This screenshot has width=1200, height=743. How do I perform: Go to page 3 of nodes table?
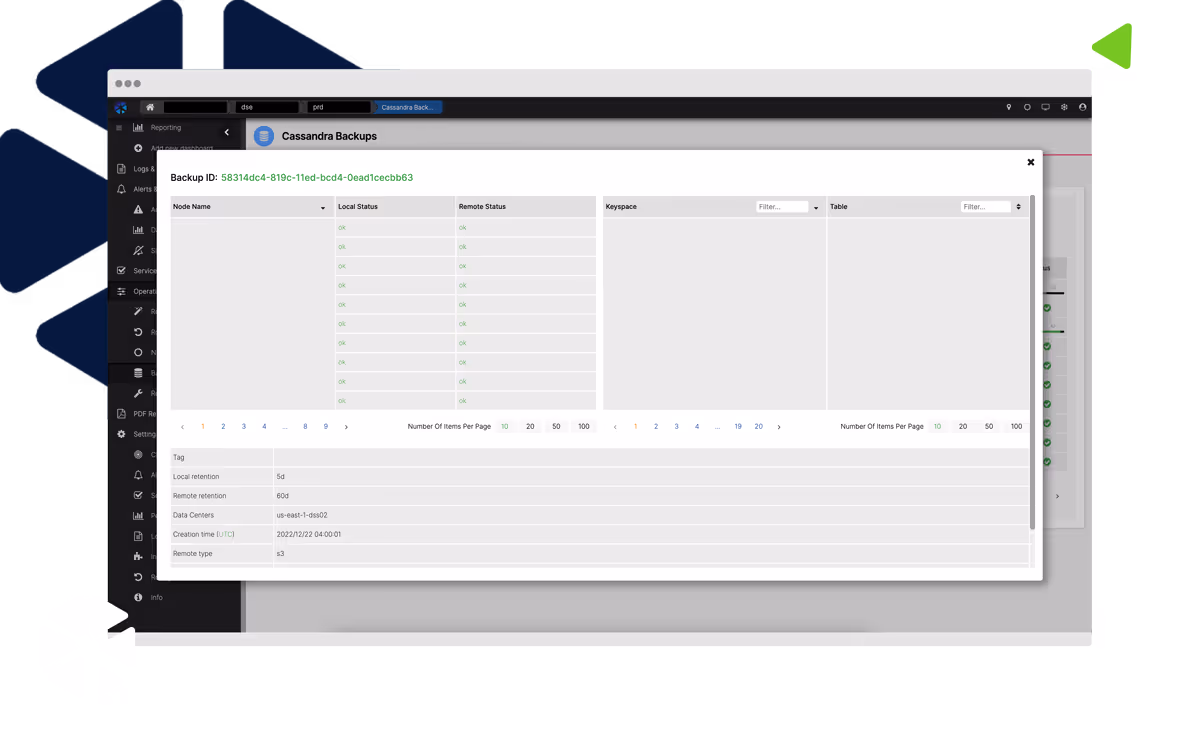coord(243,427)
